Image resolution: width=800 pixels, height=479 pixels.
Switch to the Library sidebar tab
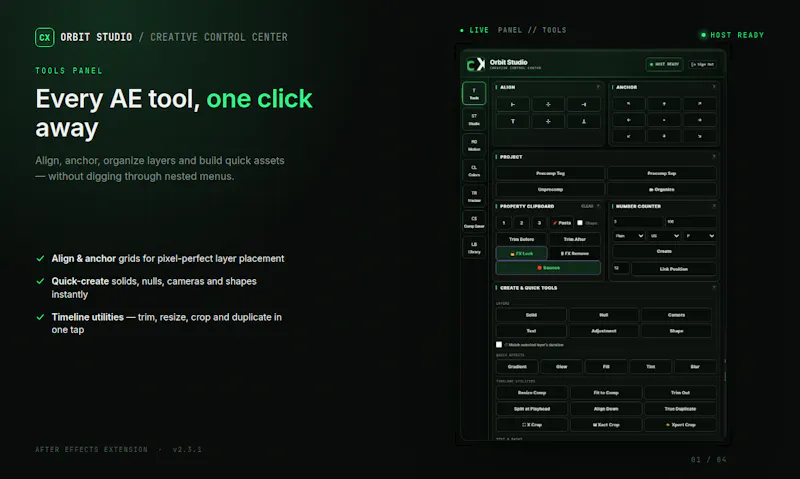pos(474,248)
